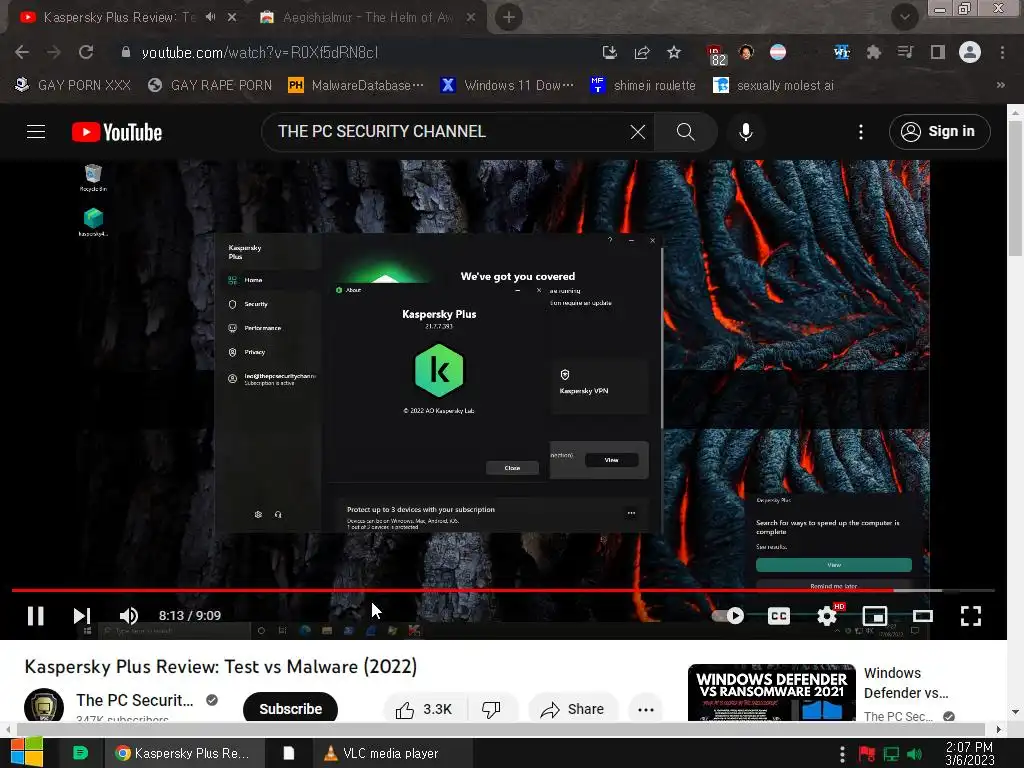Reload the page
Viewport: 1024px width, 768px height.
coord(86,52)
